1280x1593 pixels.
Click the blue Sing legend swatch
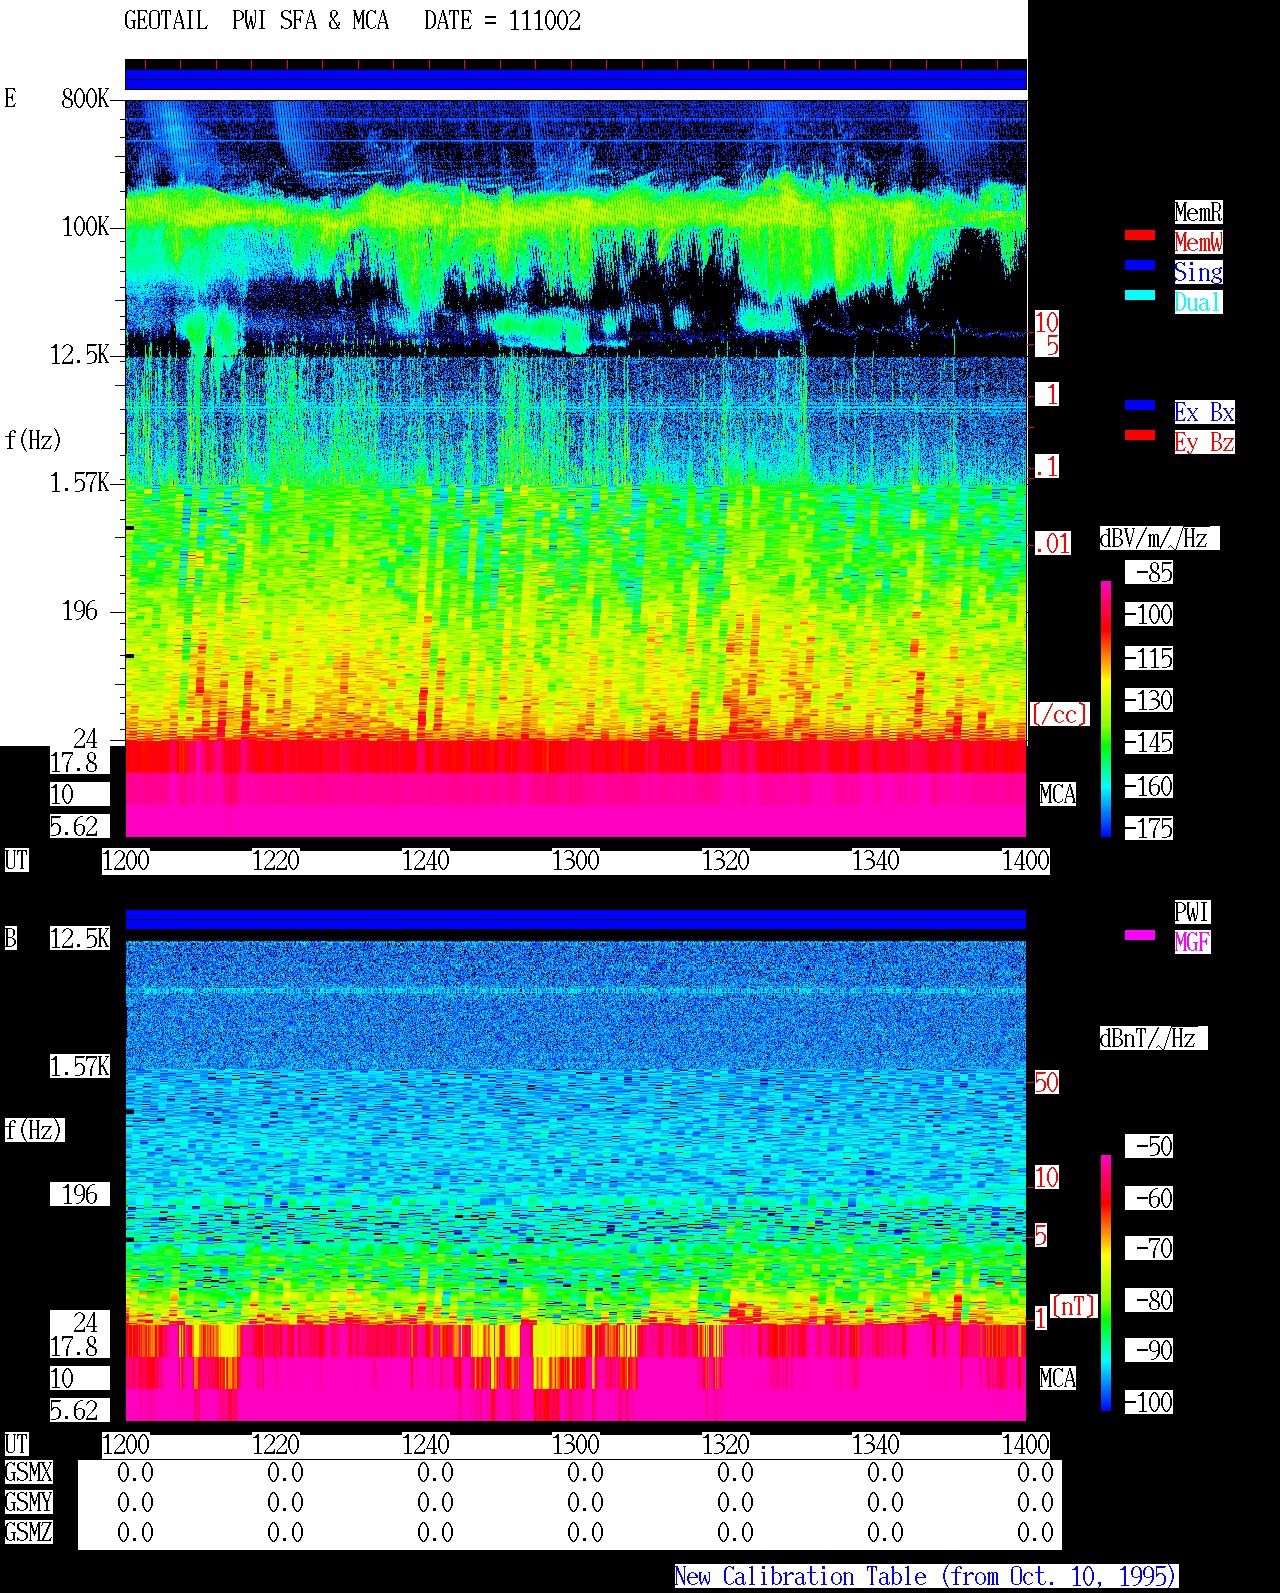pyautogui.click(x=1140, y=265)
